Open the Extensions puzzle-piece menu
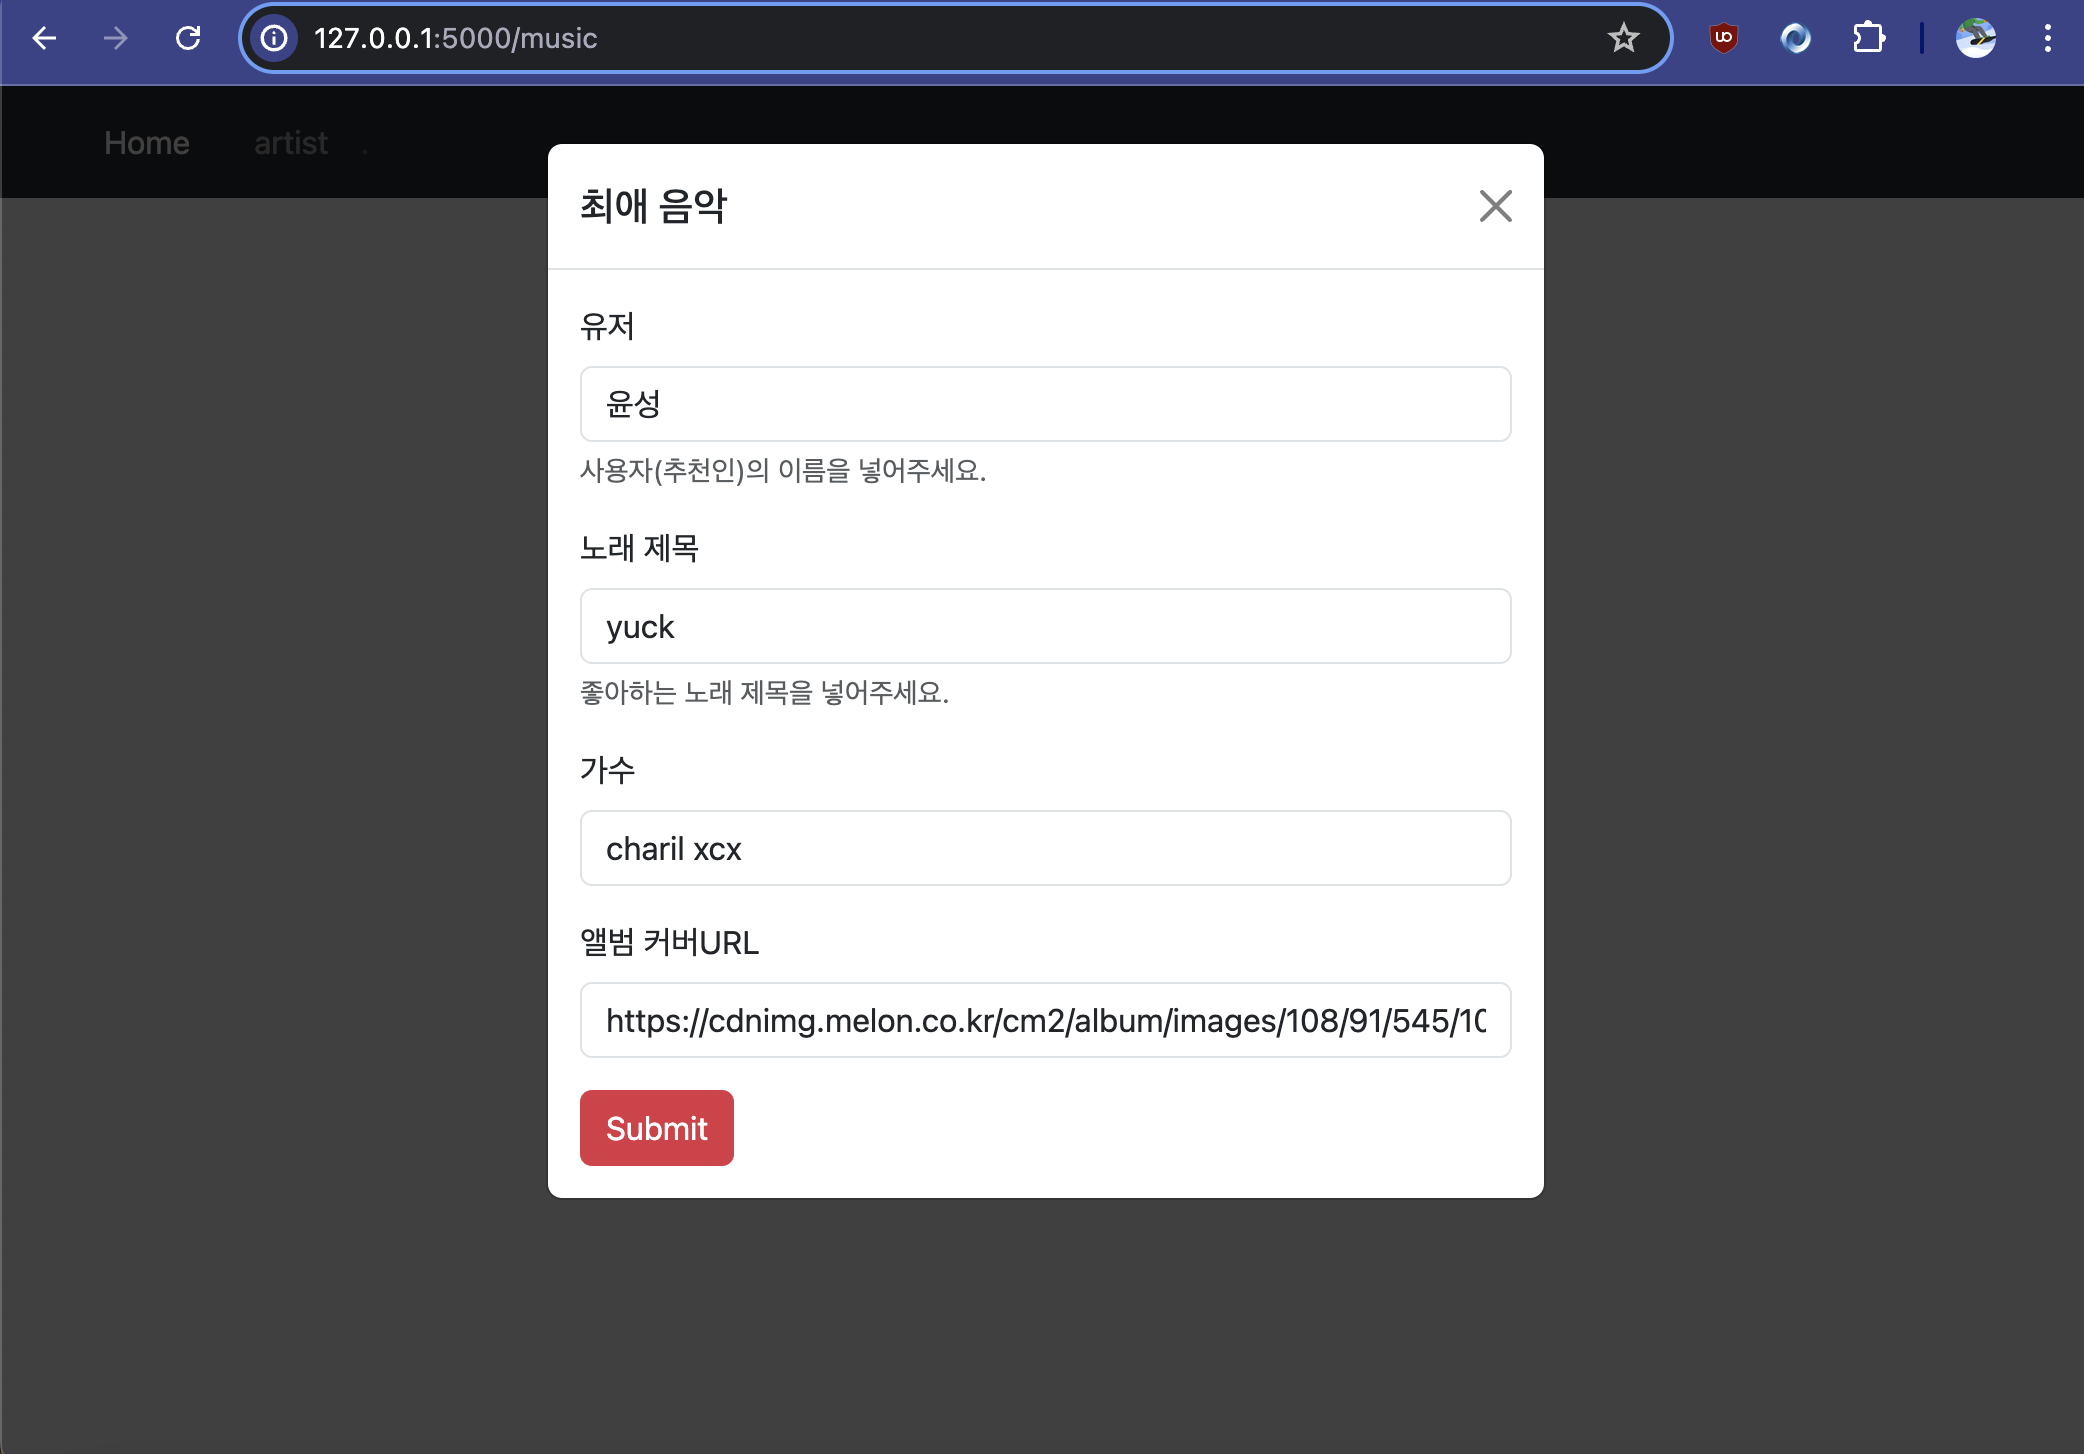This screenshot has height=1454, width=2084. pos(1868,38)
